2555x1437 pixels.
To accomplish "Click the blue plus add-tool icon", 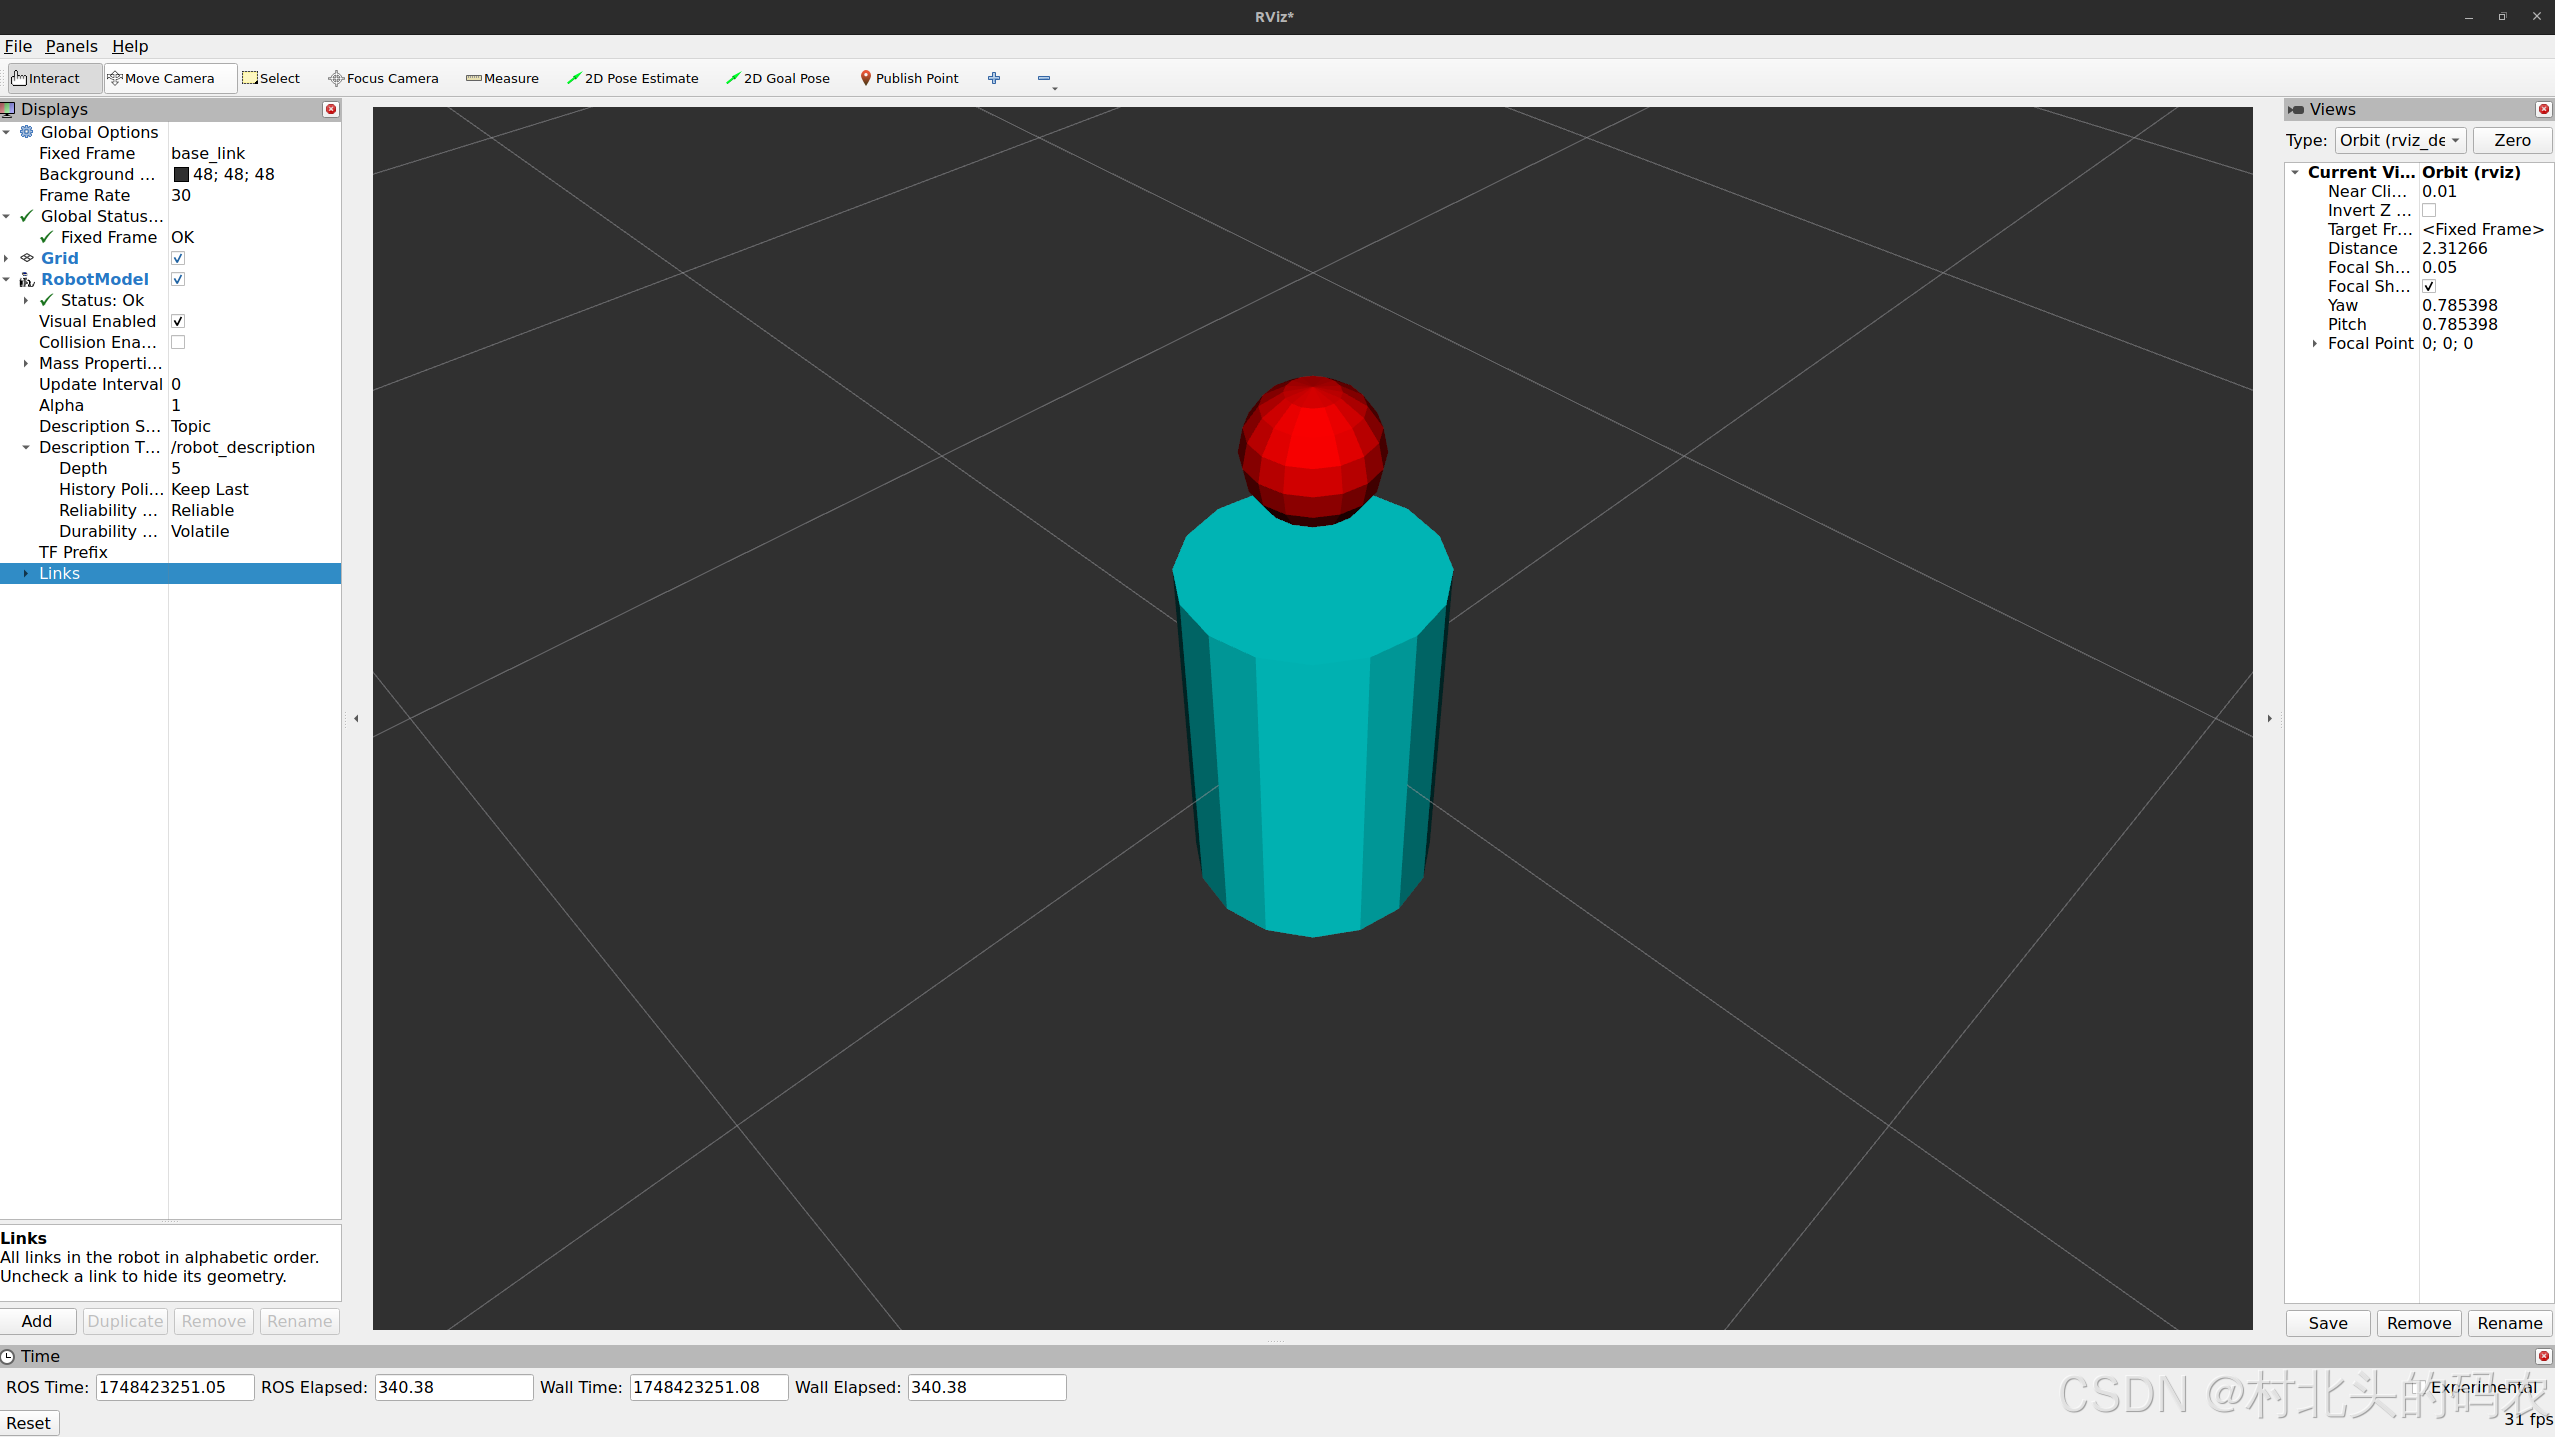I will point(994,78).
